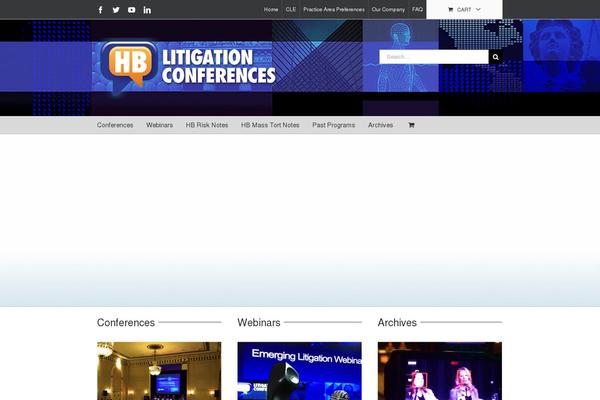Open Webinars in main navigation
Image resolution: width=600 pixels, height=400 pixels.
point(160,125)
